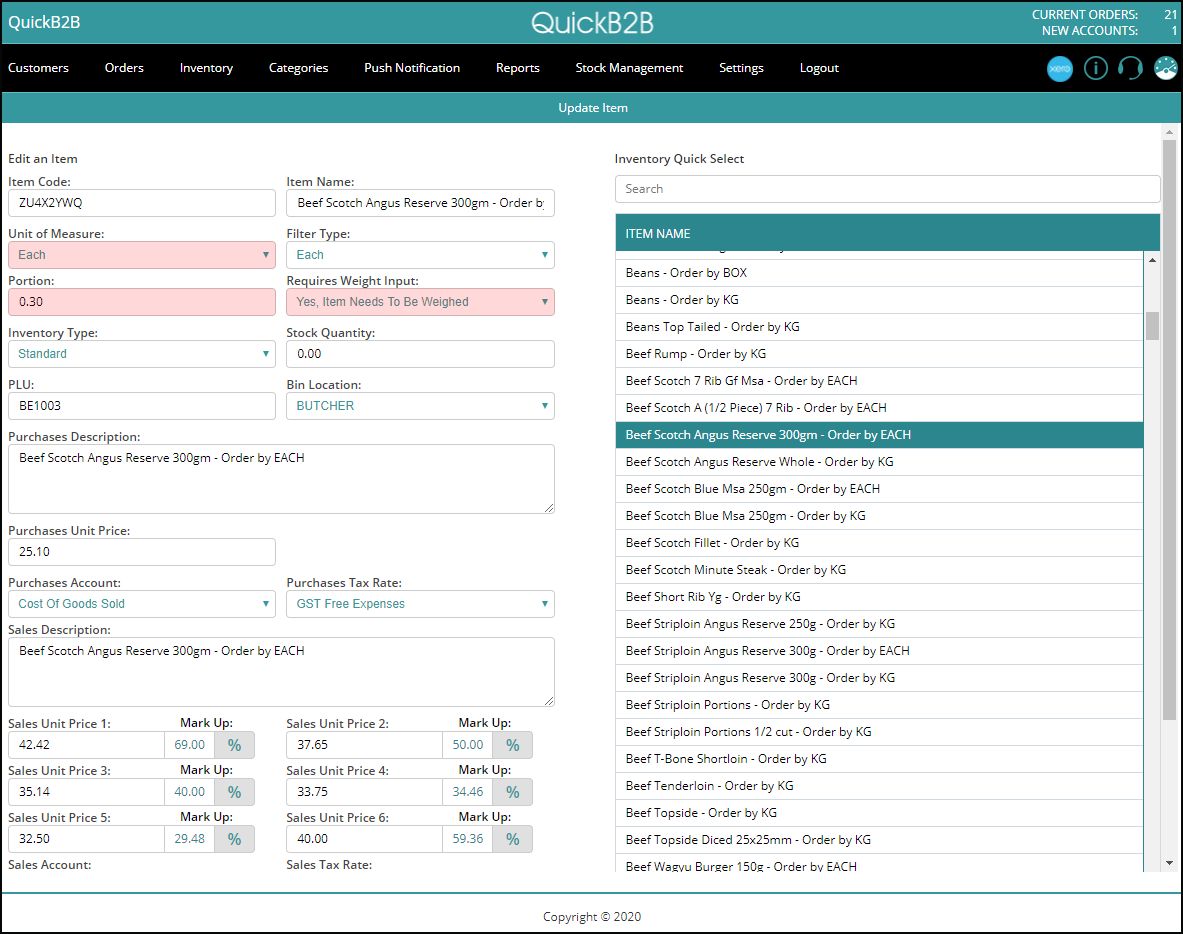Click the Sales Description text area
Image resolution: width=1183 pixels, height=934 pixels.
[281, 672]
